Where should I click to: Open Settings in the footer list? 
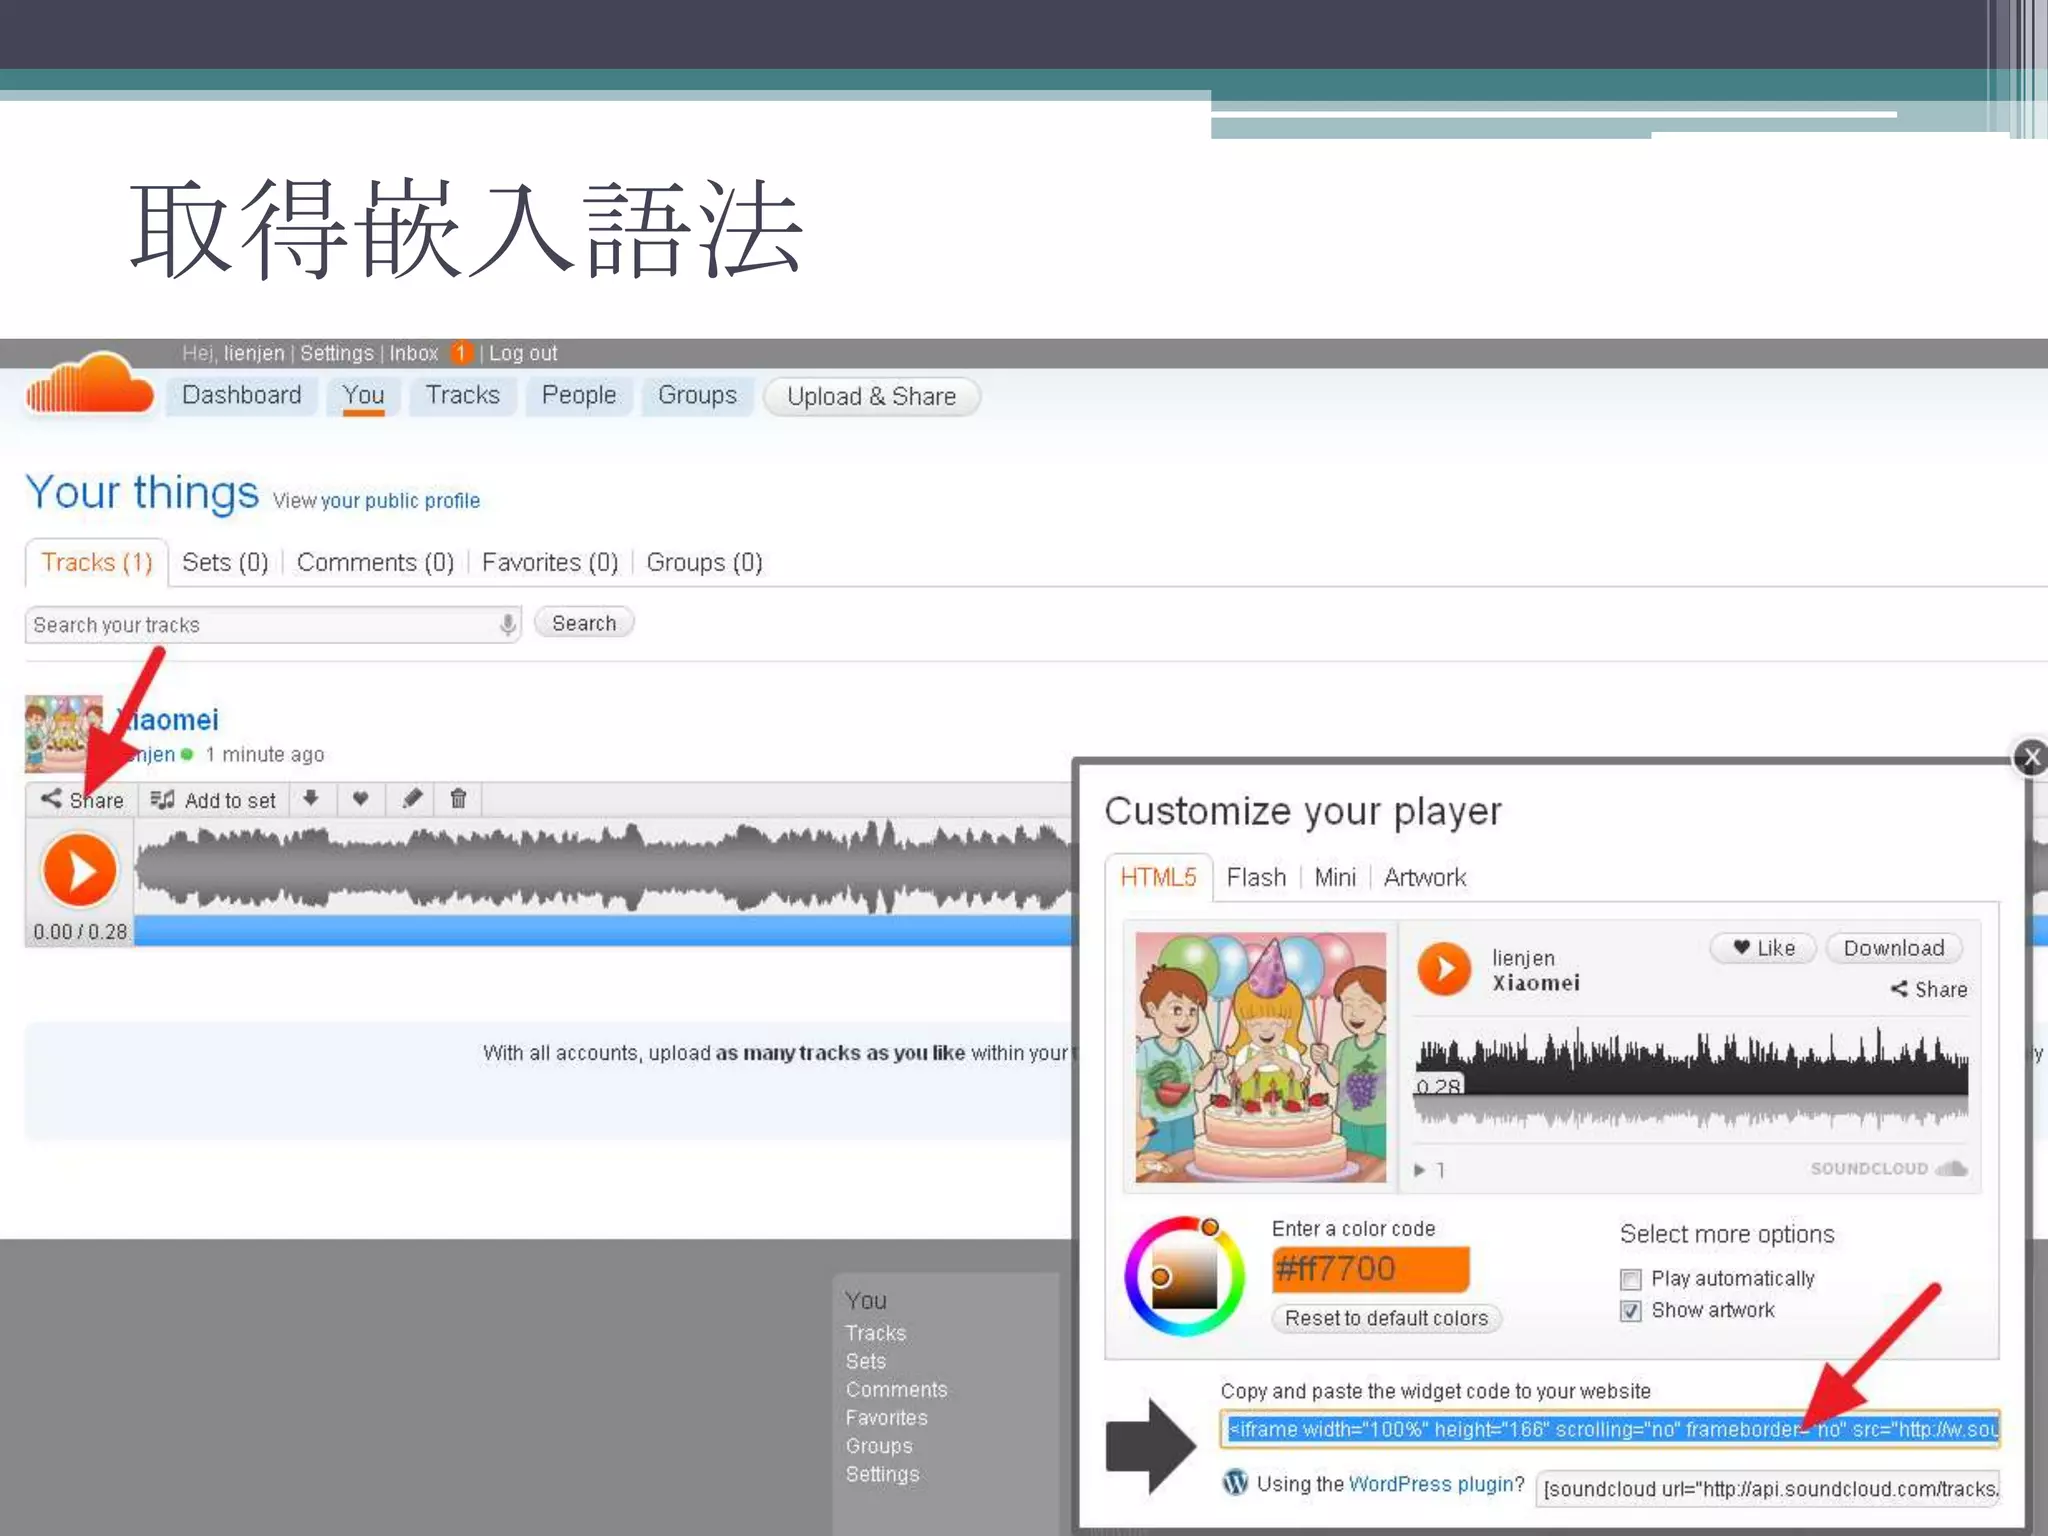[x=882, y=1474]
